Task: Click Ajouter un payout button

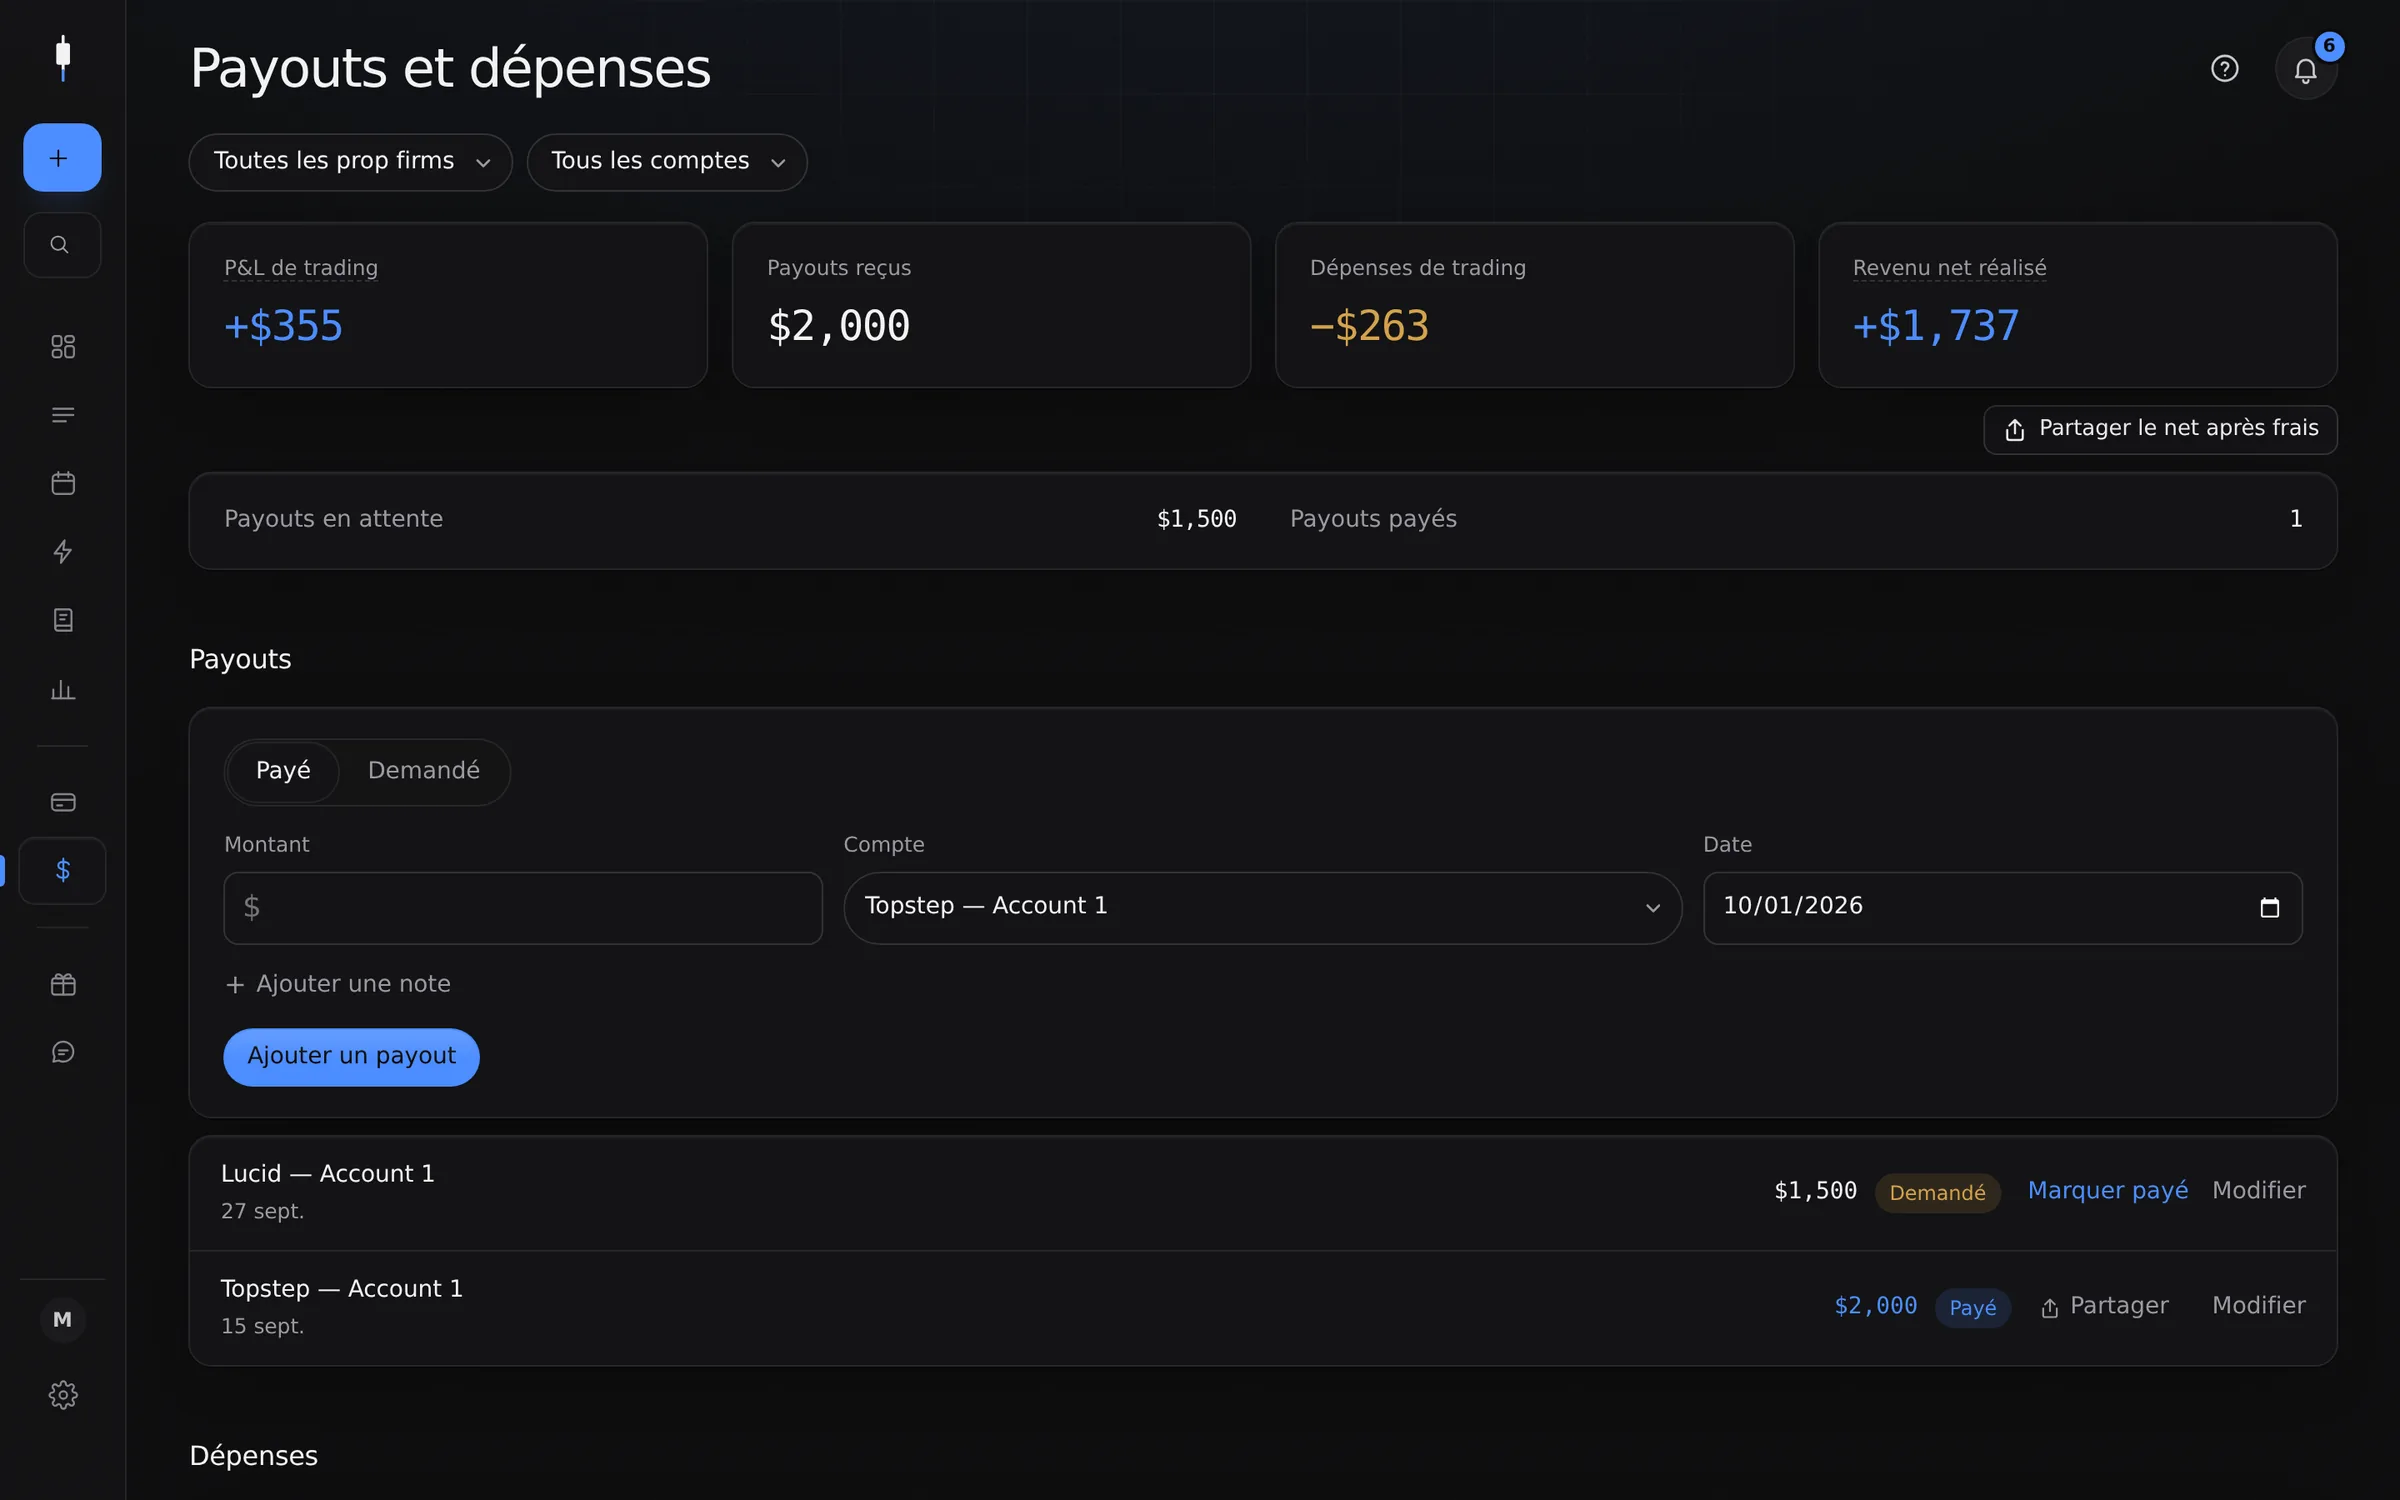Action: coord(351,1057)
